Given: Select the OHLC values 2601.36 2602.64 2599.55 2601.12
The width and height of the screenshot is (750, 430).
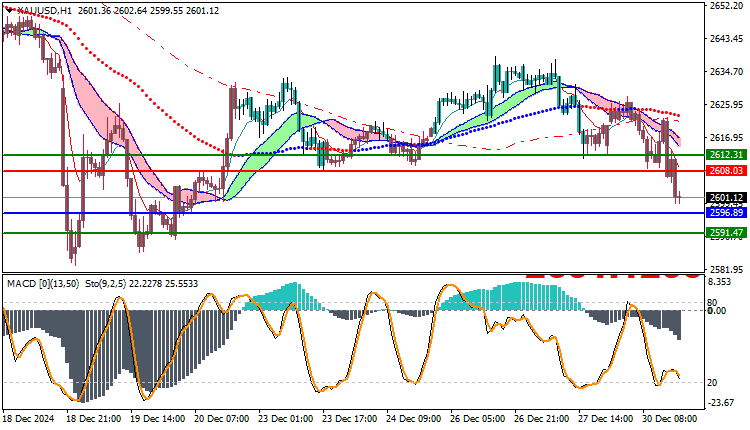Looking at the screenshot, I should click(x=148, y=10).
